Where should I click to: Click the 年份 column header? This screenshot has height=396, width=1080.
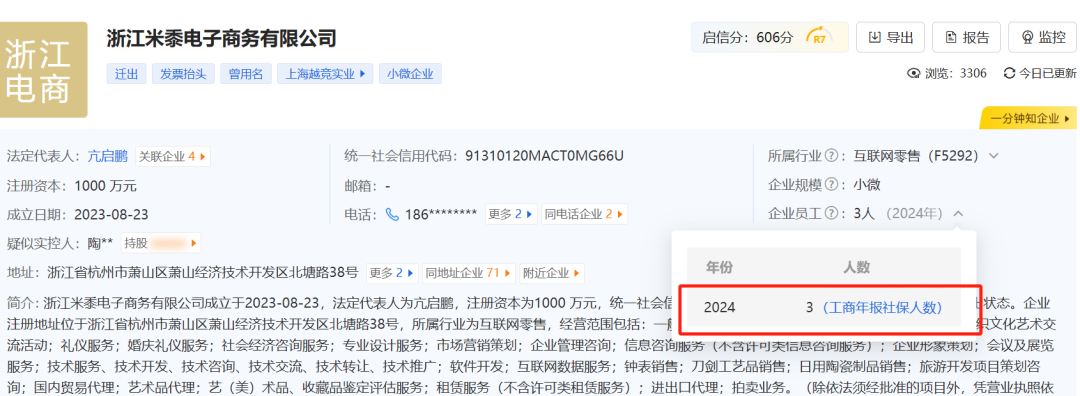pos(720,267)
